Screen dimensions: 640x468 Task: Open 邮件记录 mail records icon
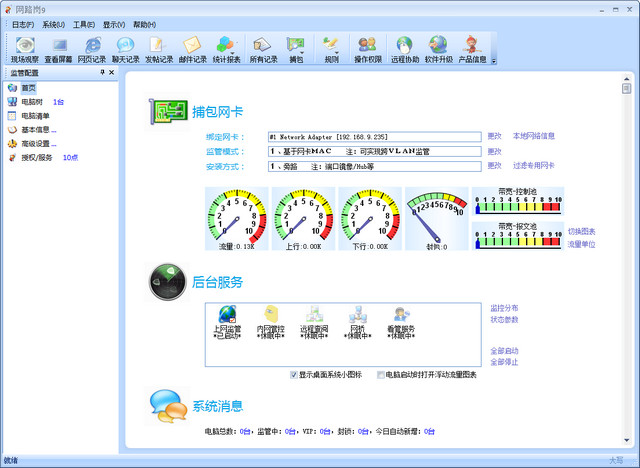click(x=193, y=48)
